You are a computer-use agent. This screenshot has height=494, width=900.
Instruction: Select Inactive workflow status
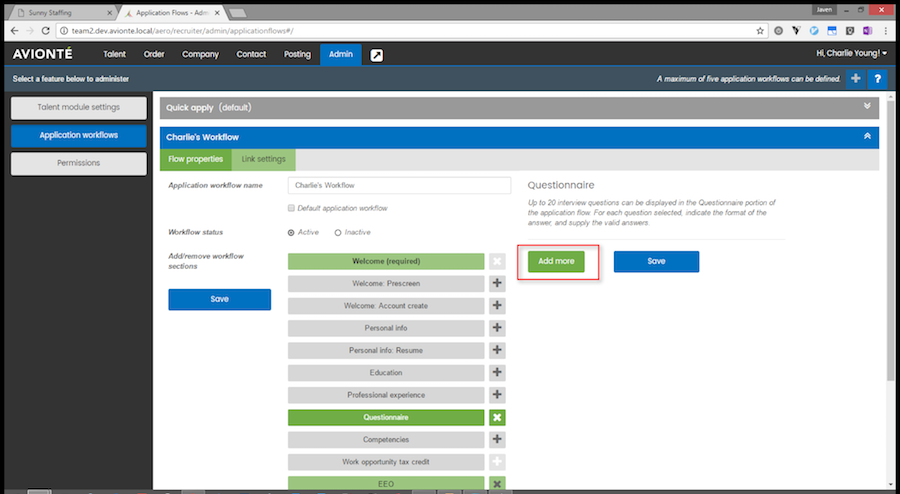(x=338, y=232)
